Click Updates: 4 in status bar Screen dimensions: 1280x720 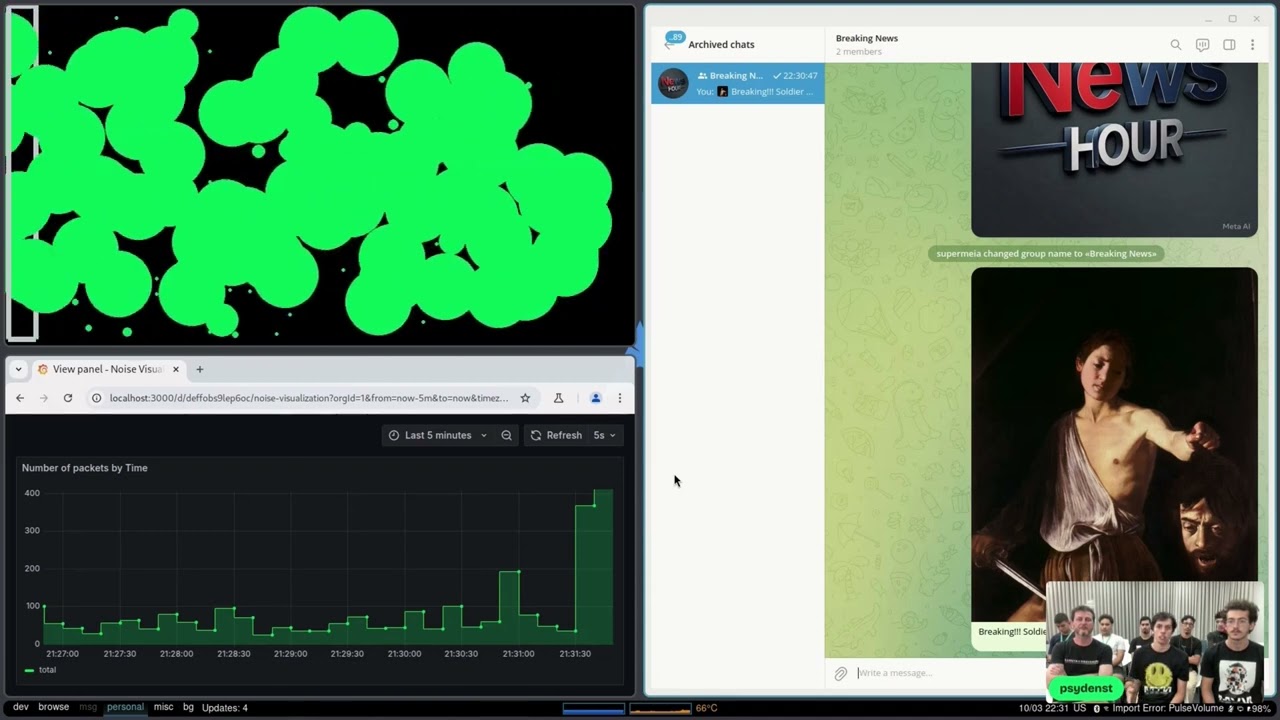225,708
